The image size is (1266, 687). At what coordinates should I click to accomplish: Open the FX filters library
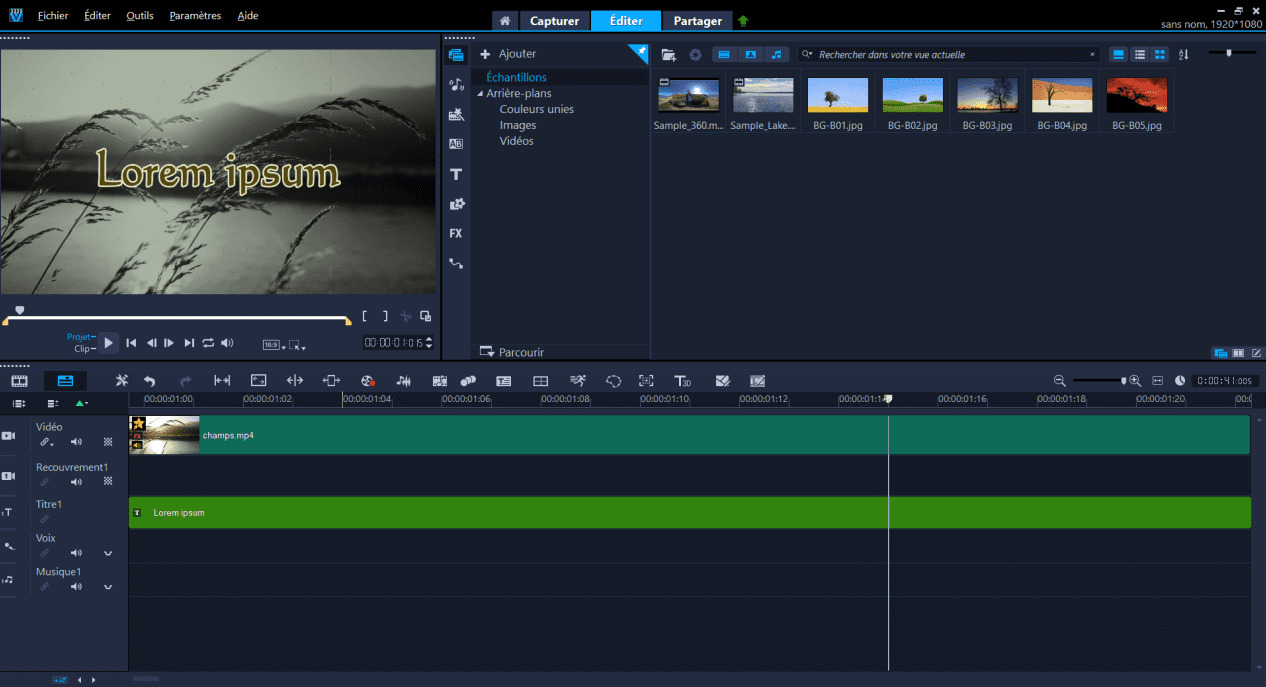[x=456, y=233]
